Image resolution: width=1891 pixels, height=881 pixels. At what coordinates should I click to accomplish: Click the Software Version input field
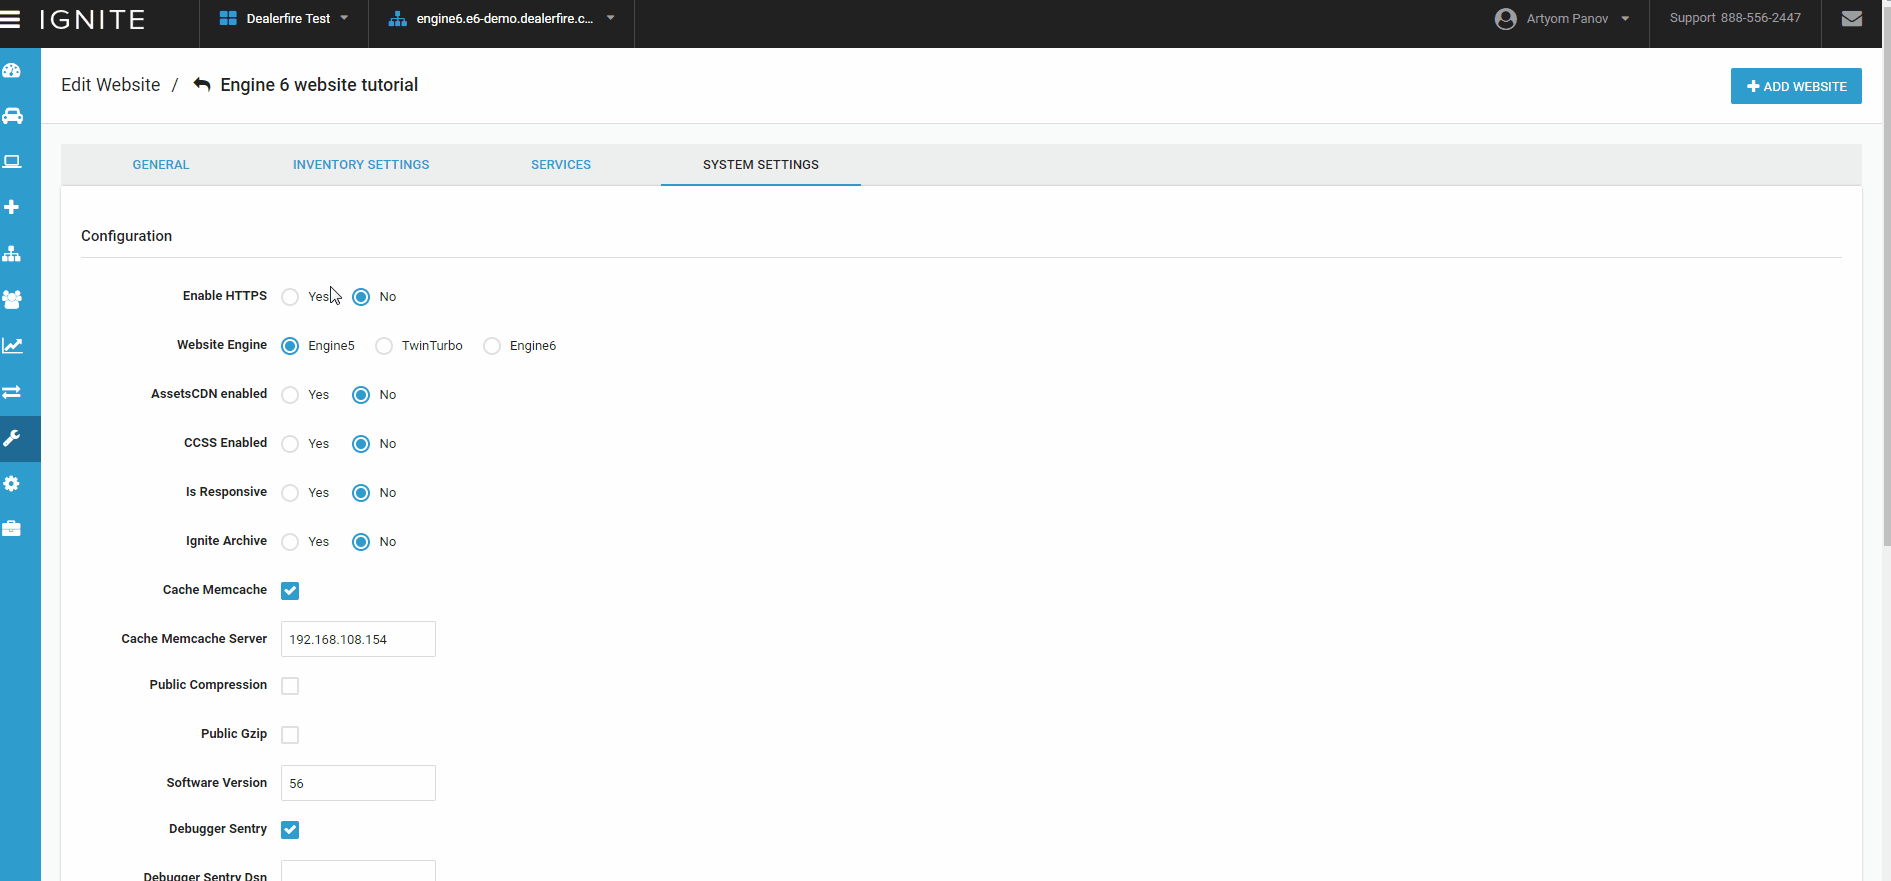358,783
